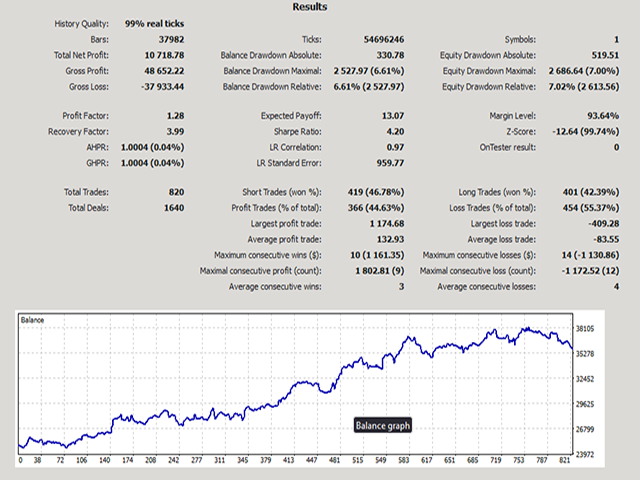
Task: Click the Maximum consecutive losses value 14 (-1 130.86)
Action: coord(590,255)
